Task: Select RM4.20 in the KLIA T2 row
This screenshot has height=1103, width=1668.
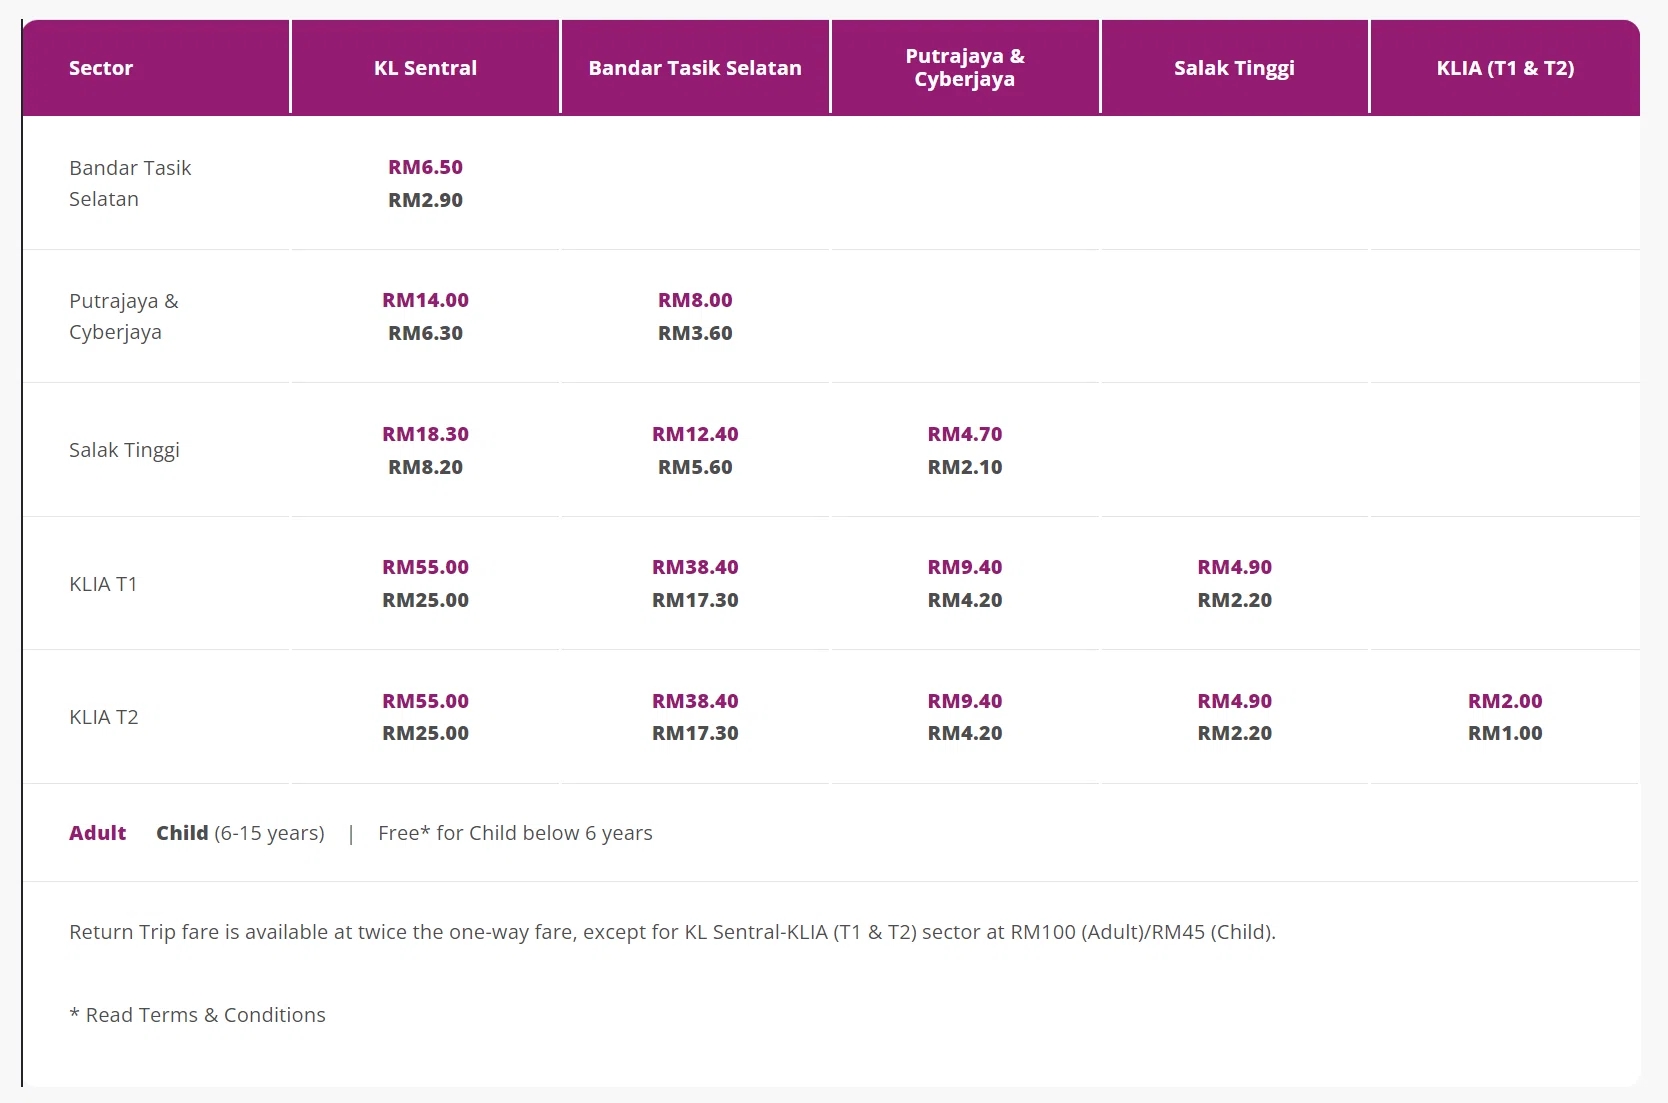Action: (965, 733)
